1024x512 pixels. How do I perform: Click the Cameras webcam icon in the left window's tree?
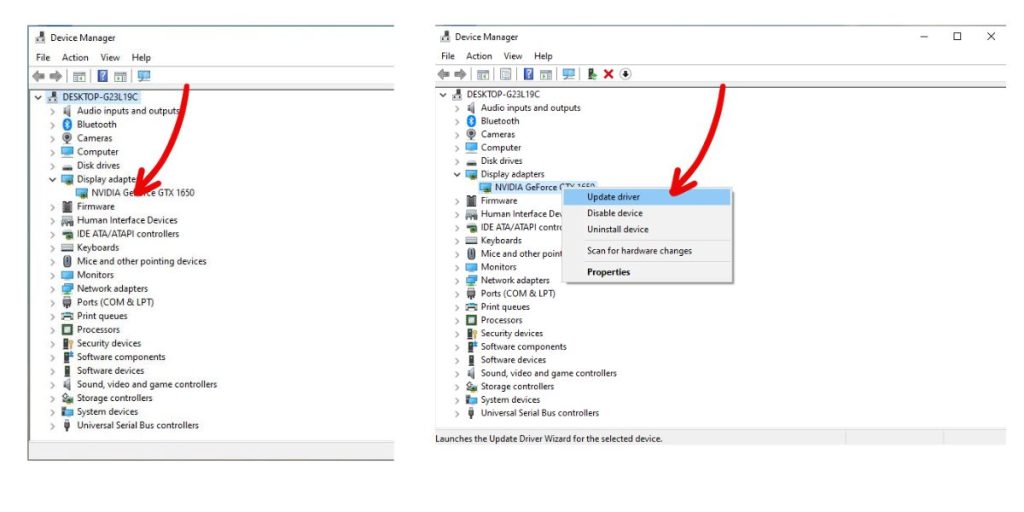click(67, 138)
